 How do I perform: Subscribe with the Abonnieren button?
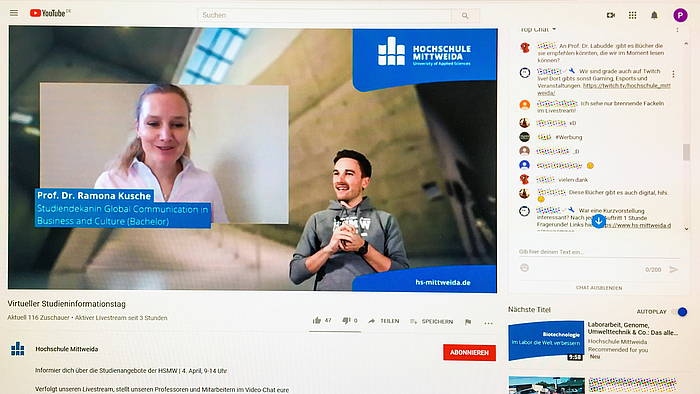pos(469,353)
